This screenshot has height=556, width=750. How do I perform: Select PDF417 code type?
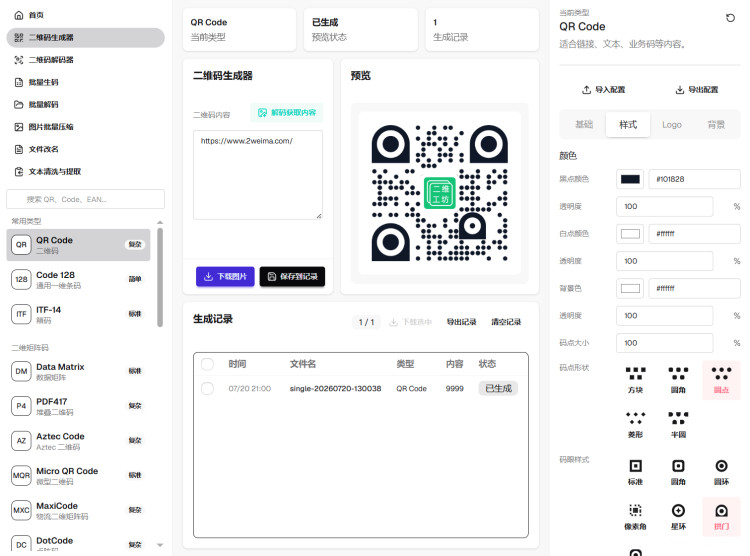[78, 406]
